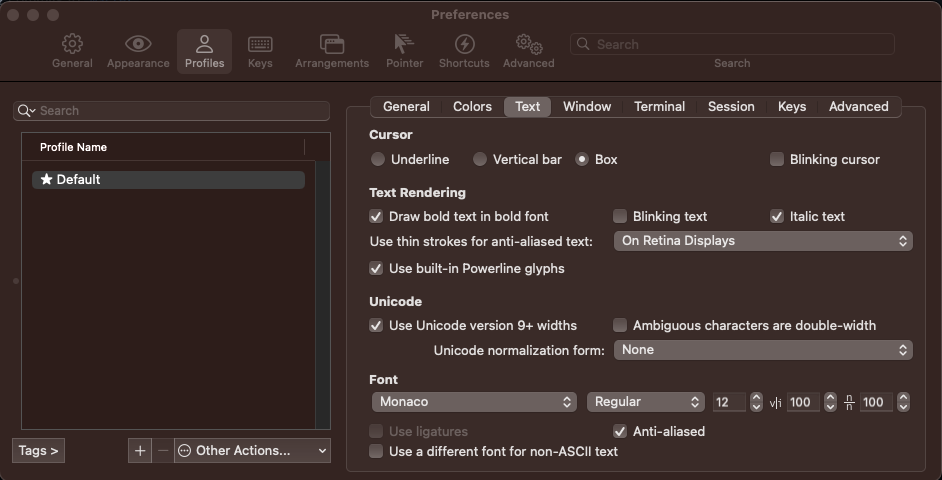The image size is (942, 480).
Task: Switch to the Session tab
Action: [731, 106]
